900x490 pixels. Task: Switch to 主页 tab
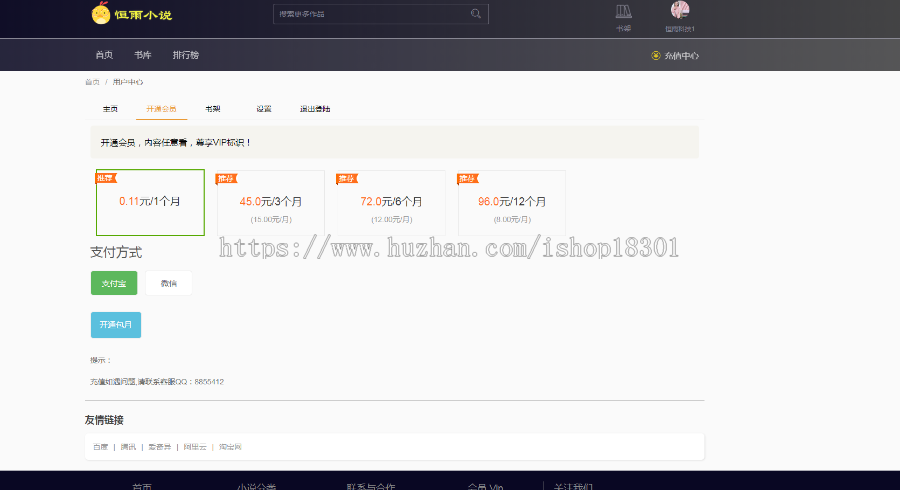(x=110, y=109)
